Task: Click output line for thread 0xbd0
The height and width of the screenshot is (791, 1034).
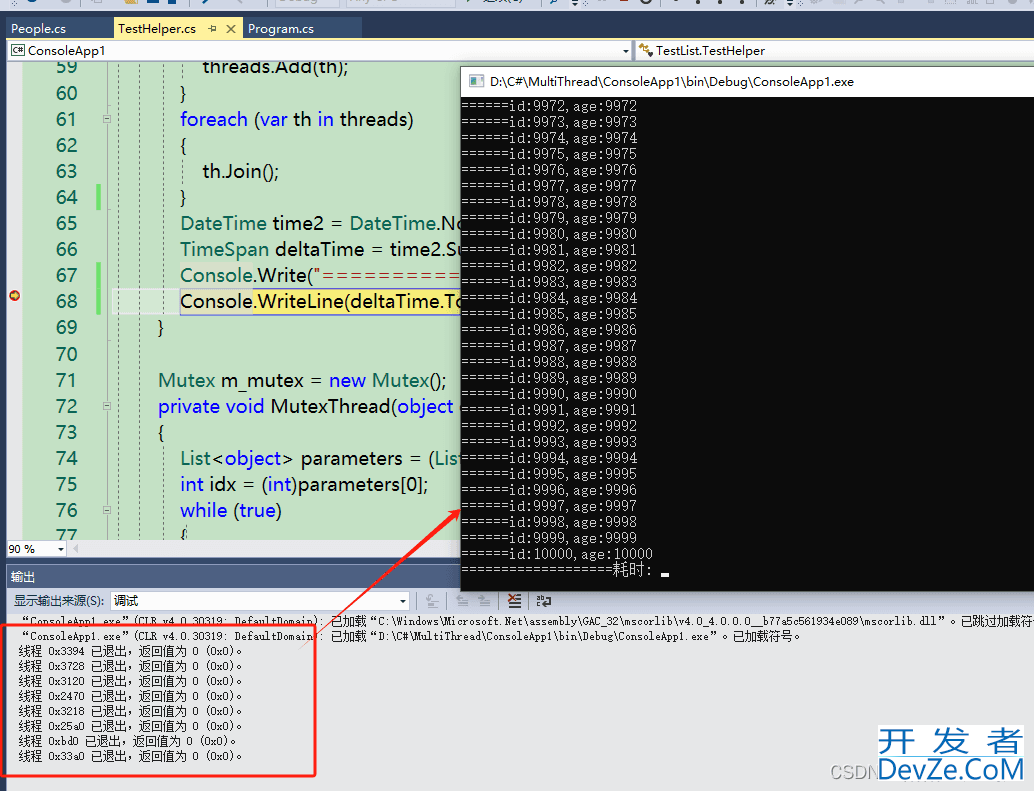Action: pos(127,742)
